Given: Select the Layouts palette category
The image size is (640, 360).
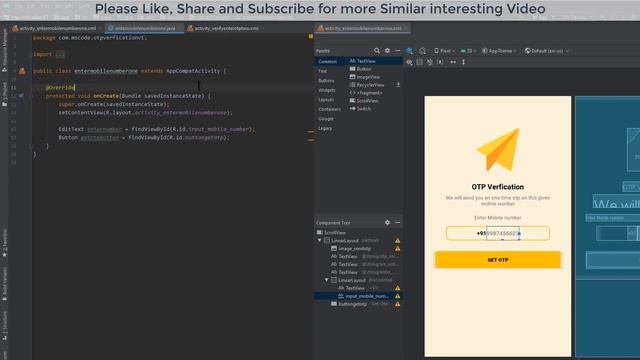Looking at the screenshot, I should coord(326,100).
